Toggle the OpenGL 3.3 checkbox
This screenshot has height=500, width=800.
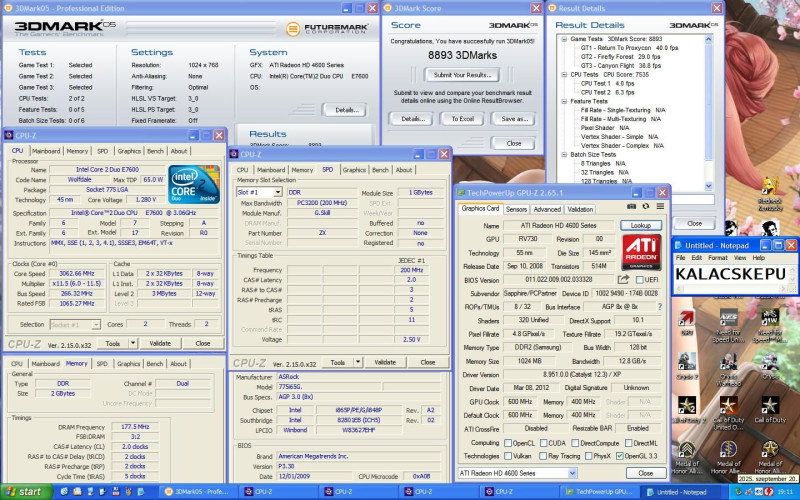(622, 455)
